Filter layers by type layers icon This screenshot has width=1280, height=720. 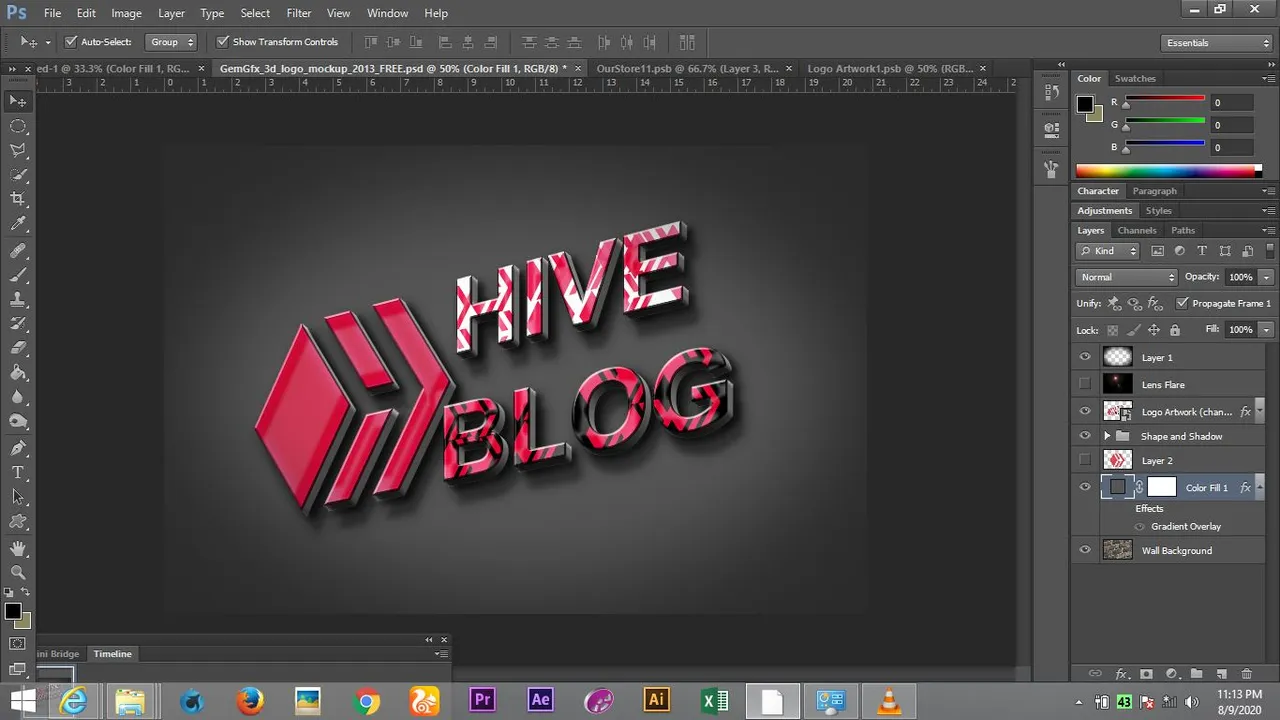(1202, 251)
